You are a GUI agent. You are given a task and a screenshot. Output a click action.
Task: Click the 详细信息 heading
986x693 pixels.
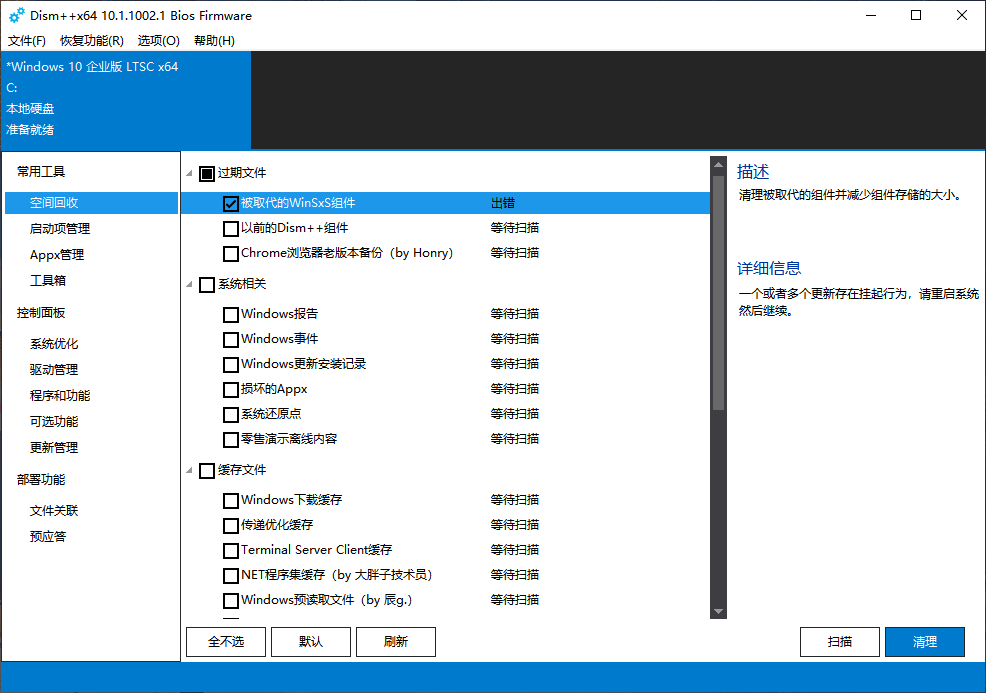768,269
